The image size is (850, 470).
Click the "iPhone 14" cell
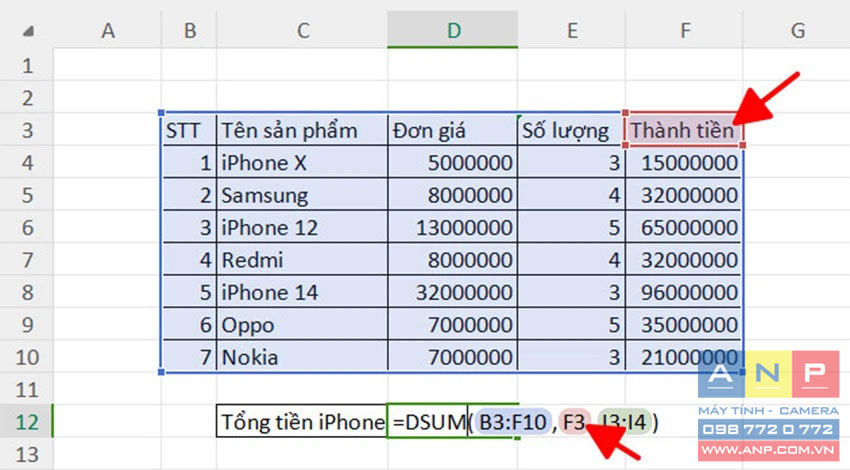tap(302, 293)
